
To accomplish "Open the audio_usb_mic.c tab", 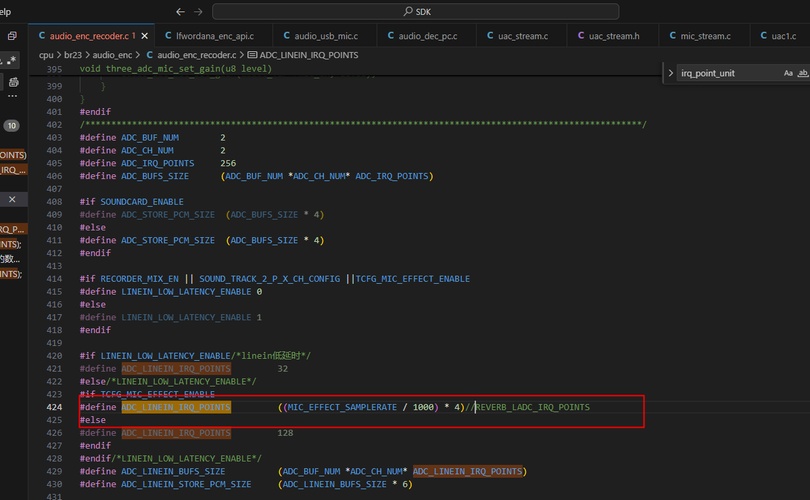I will pyautogui.click(x=326, y=36).
